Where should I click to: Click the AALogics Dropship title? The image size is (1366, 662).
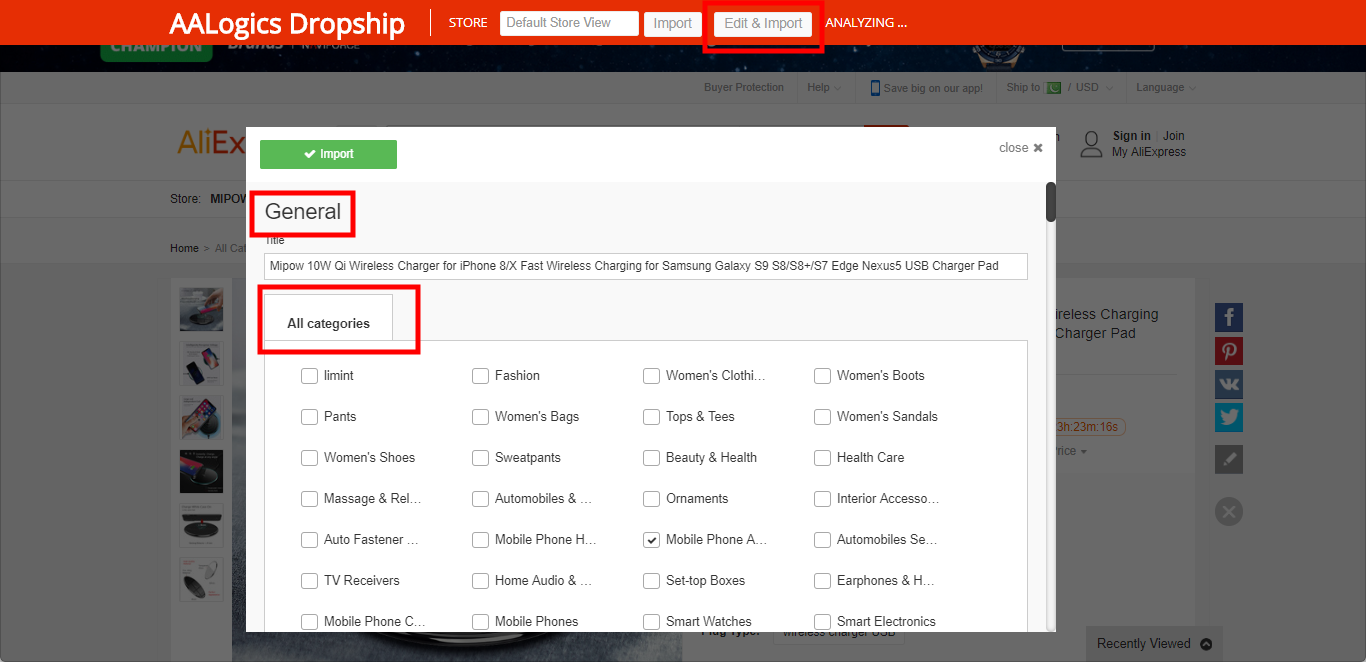point(287,24)
